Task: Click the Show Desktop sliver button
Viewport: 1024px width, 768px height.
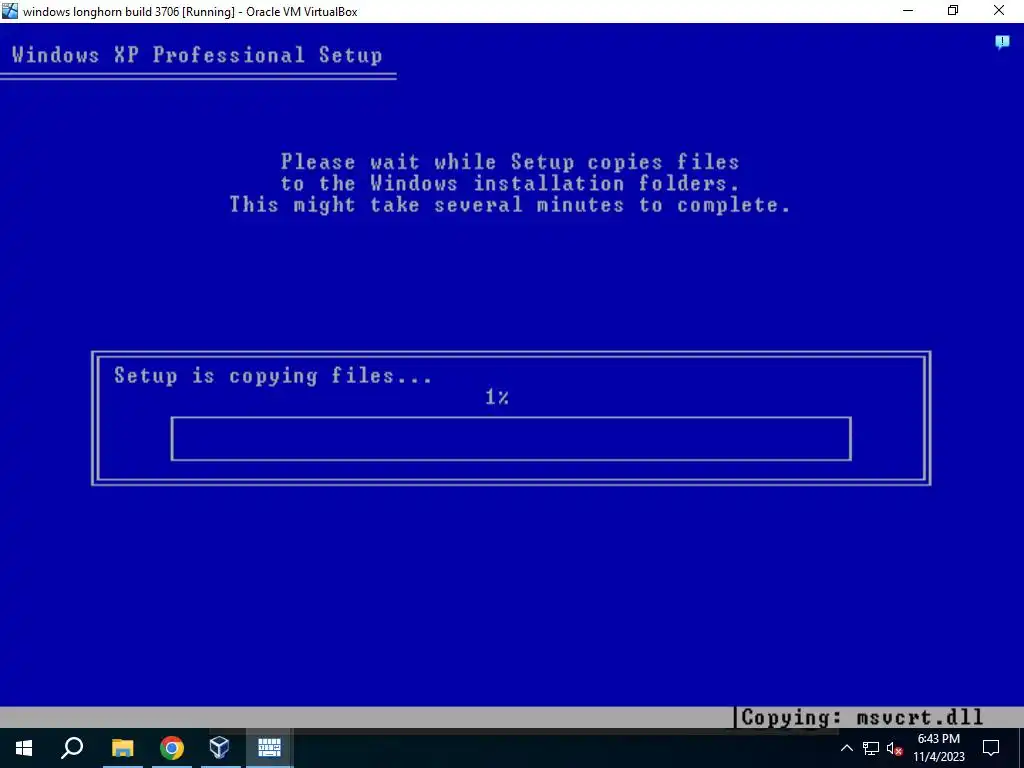Action: click(x=1021, y=748)
